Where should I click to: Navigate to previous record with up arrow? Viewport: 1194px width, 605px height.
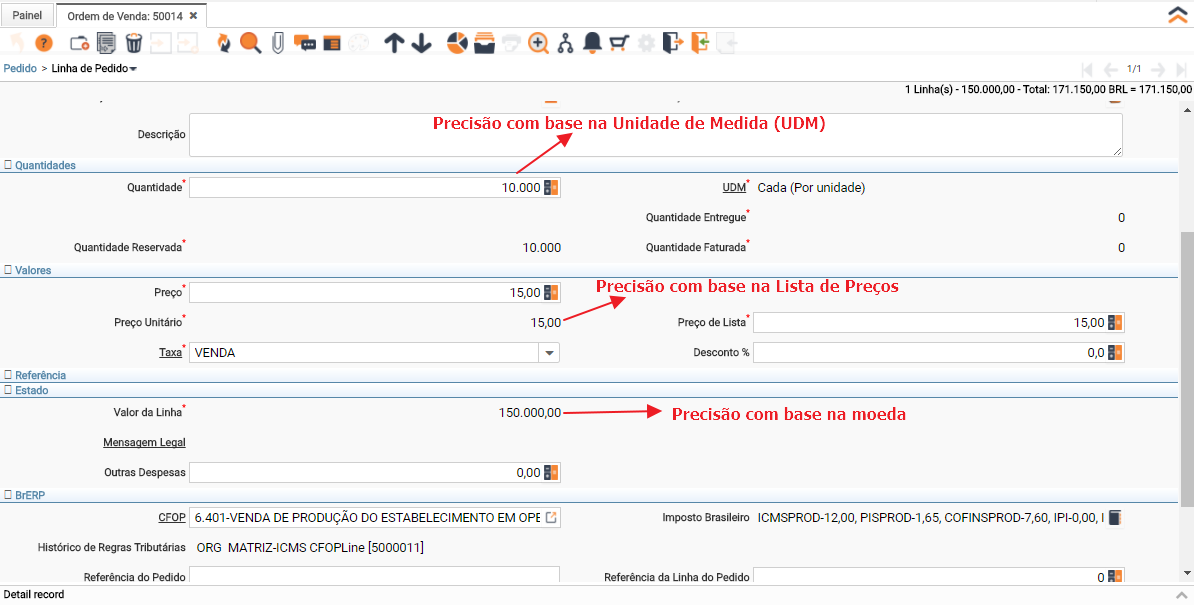(394, 43)
